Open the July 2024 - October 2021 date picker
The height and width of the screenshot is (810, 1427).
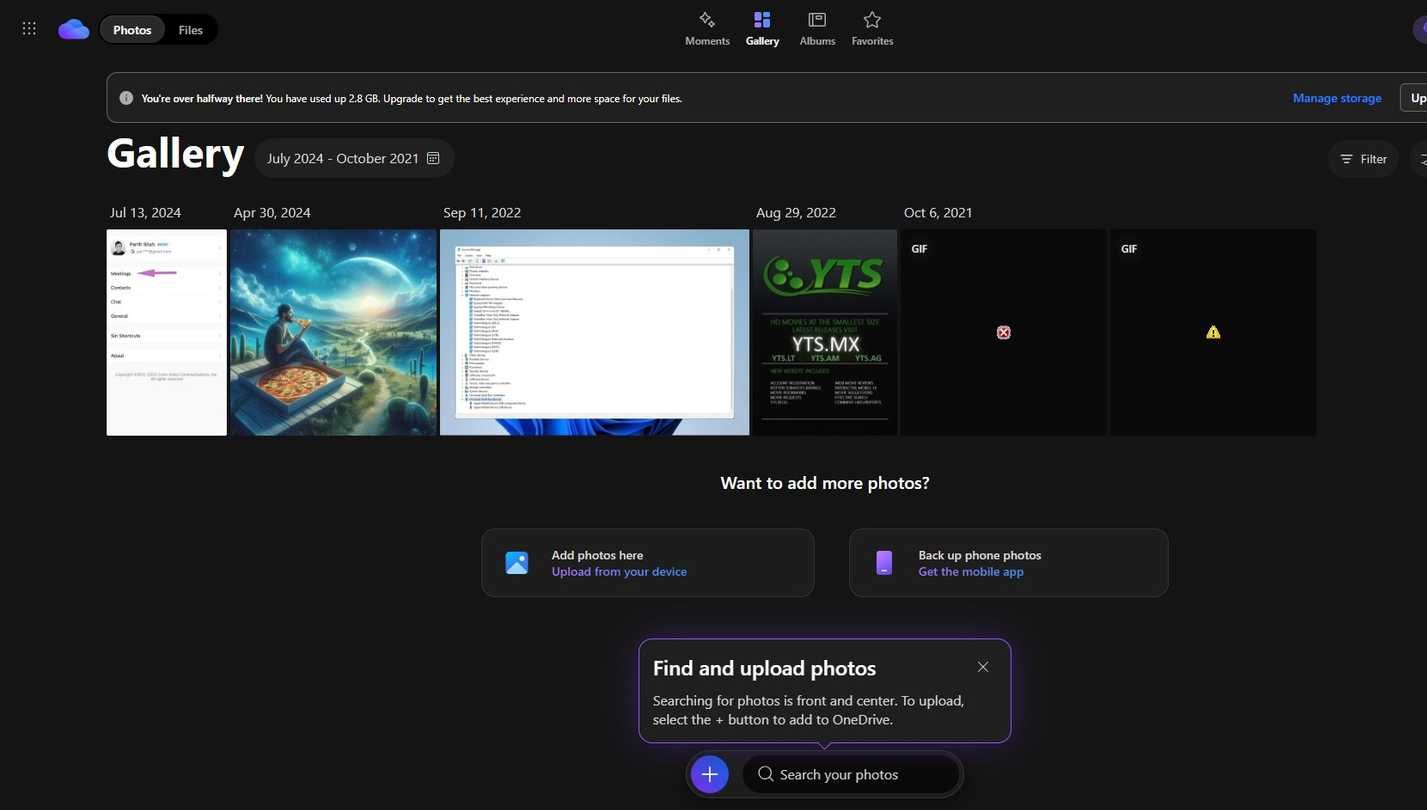pyautogui.click(x=343, y=156)
